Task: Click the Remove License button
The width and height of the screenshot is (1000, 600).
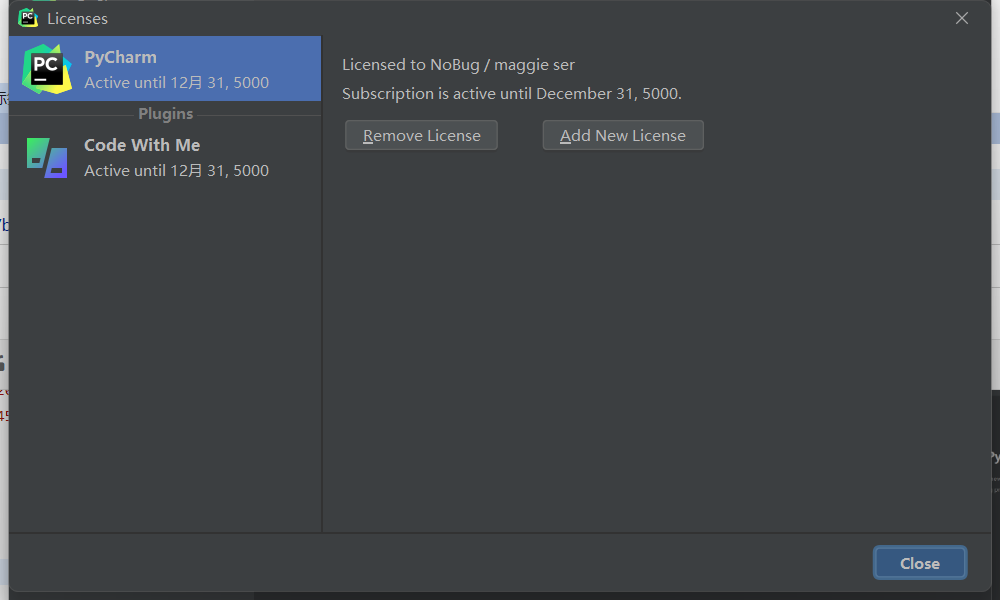Action: click(x=421, y=135)
